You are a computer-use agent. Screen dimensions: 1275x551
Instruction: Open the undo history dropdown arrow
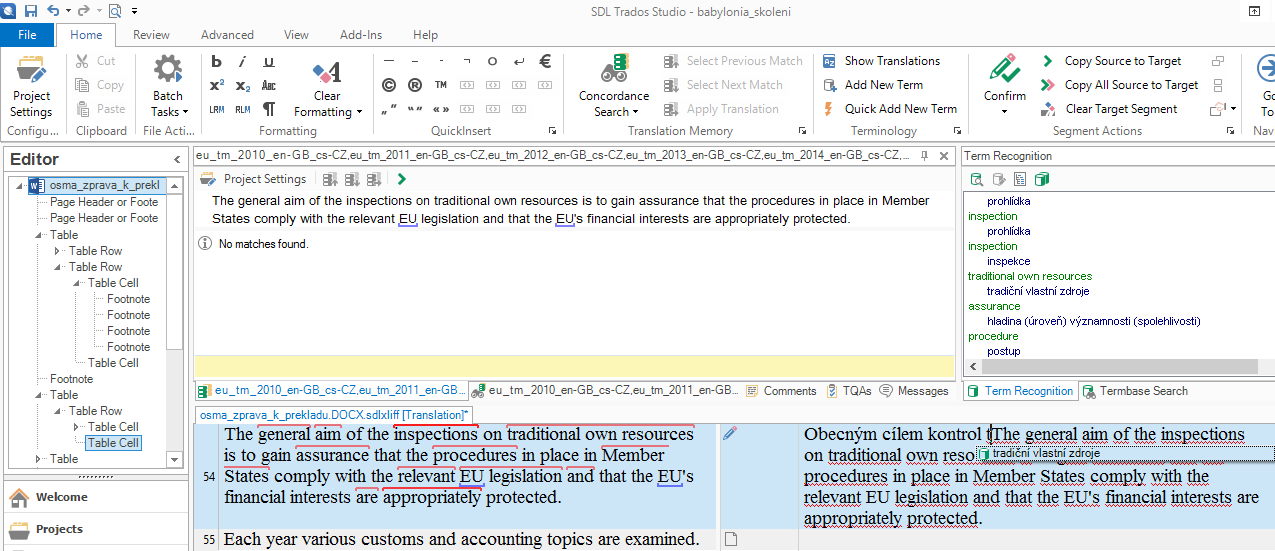tap(68, 11)
